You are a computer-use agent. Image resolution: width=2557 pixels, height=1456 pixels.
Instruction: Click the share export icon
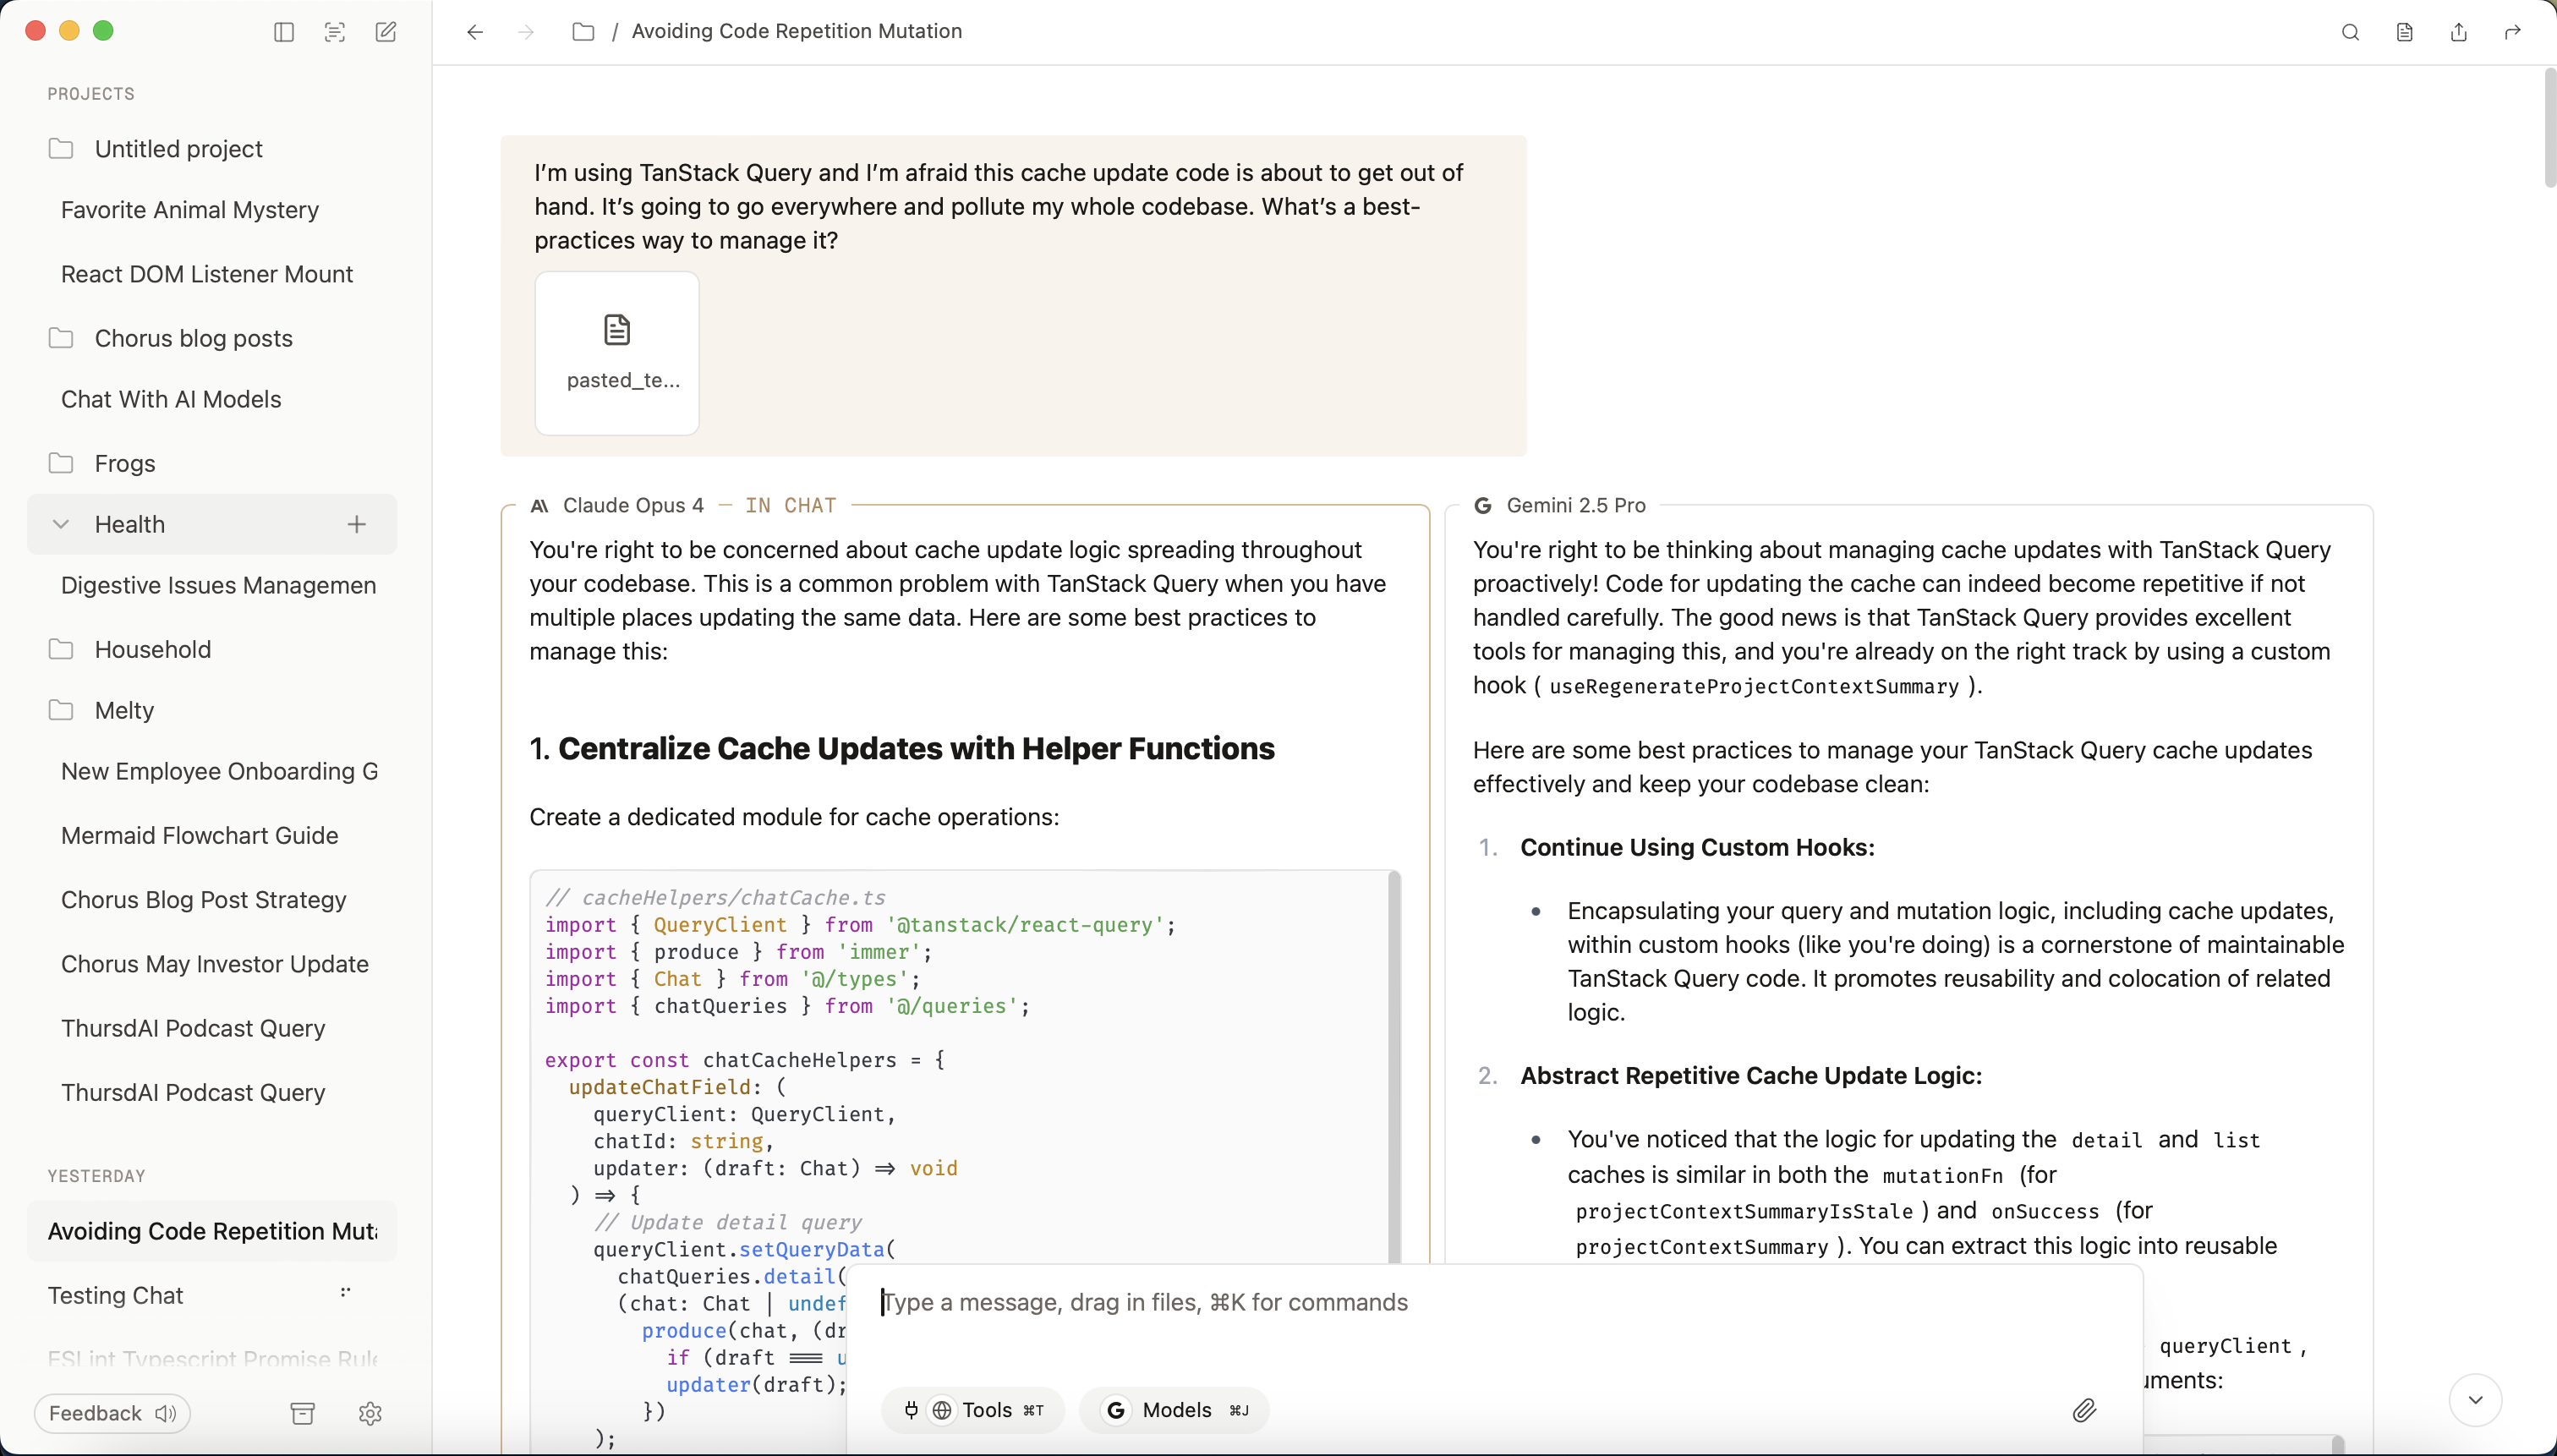click(2458, 32)
